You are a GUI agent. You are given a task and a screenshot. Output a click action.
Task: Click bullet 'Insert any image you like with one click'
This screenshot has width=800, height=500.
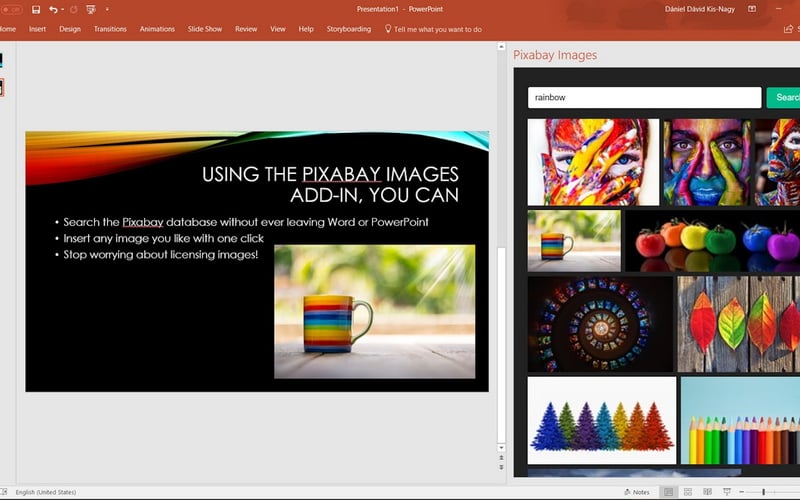163,238
